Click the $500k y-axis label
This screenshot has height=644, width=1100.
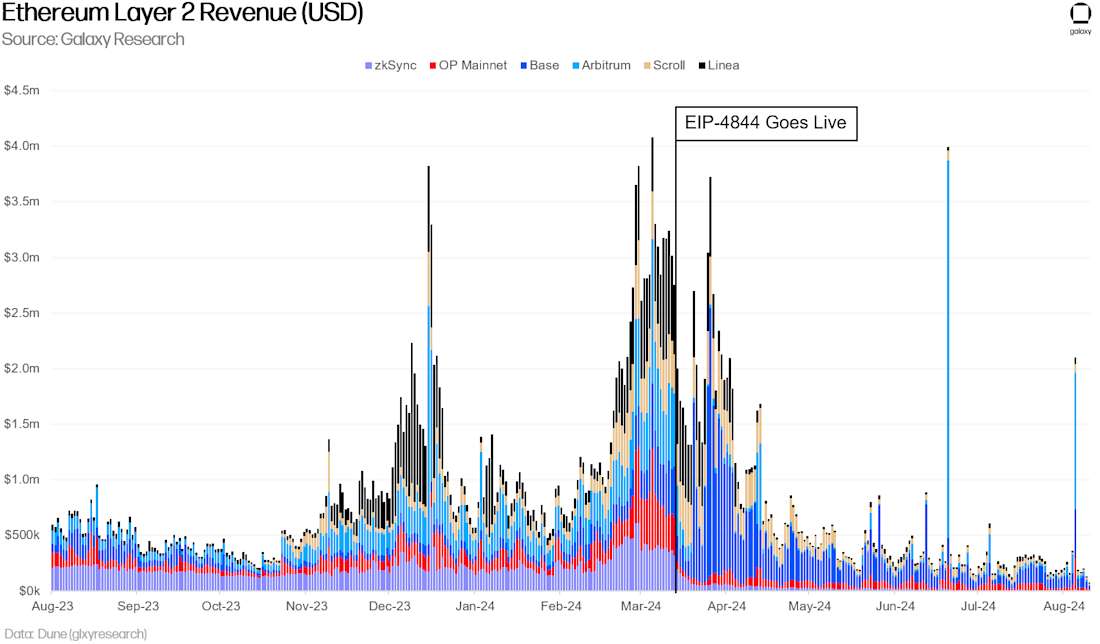[x=22, y=535]
